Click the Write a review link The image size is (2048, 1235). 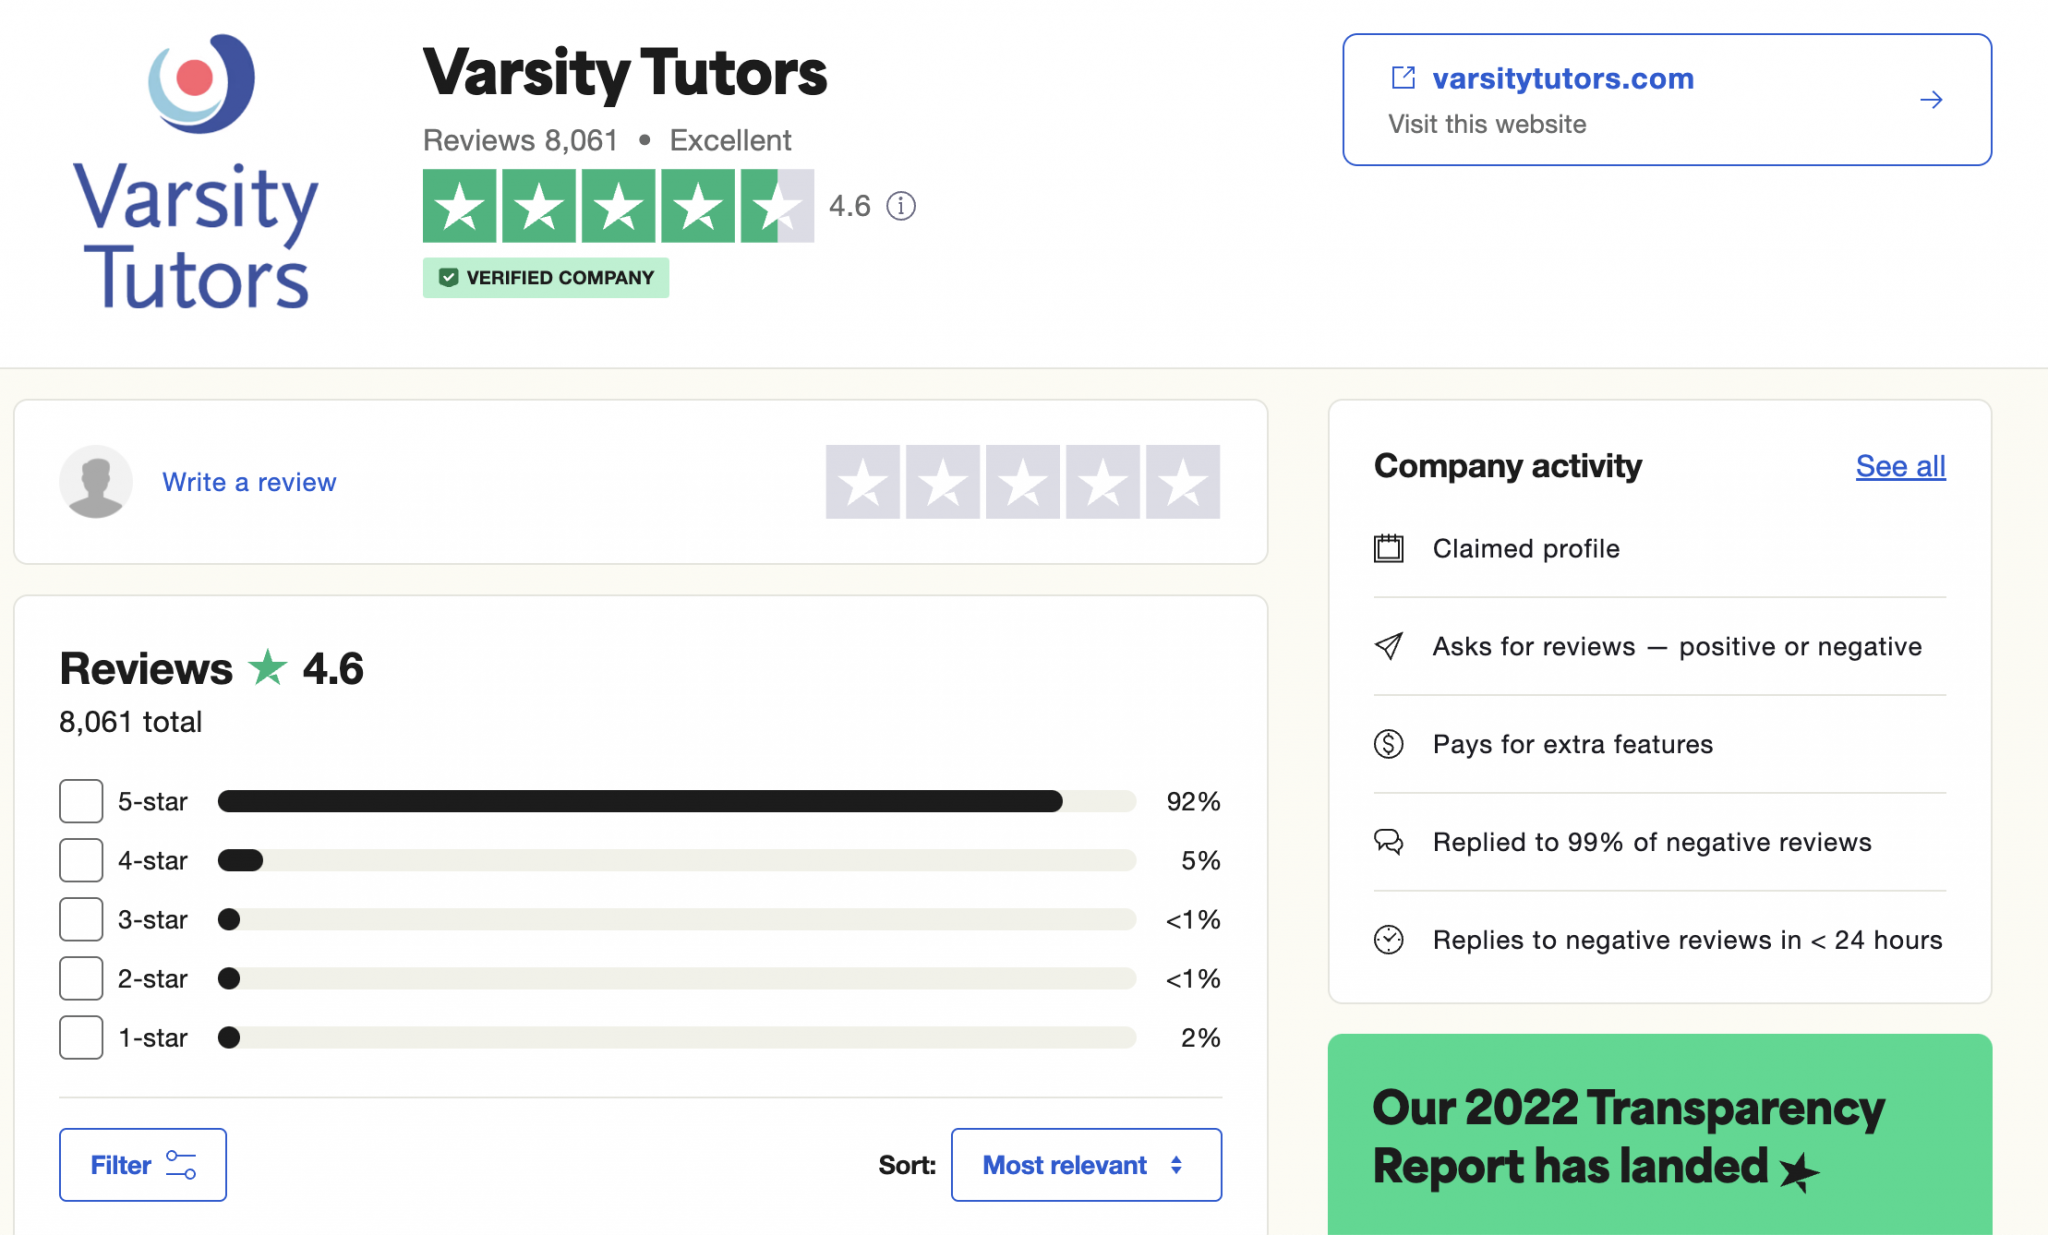249,482
